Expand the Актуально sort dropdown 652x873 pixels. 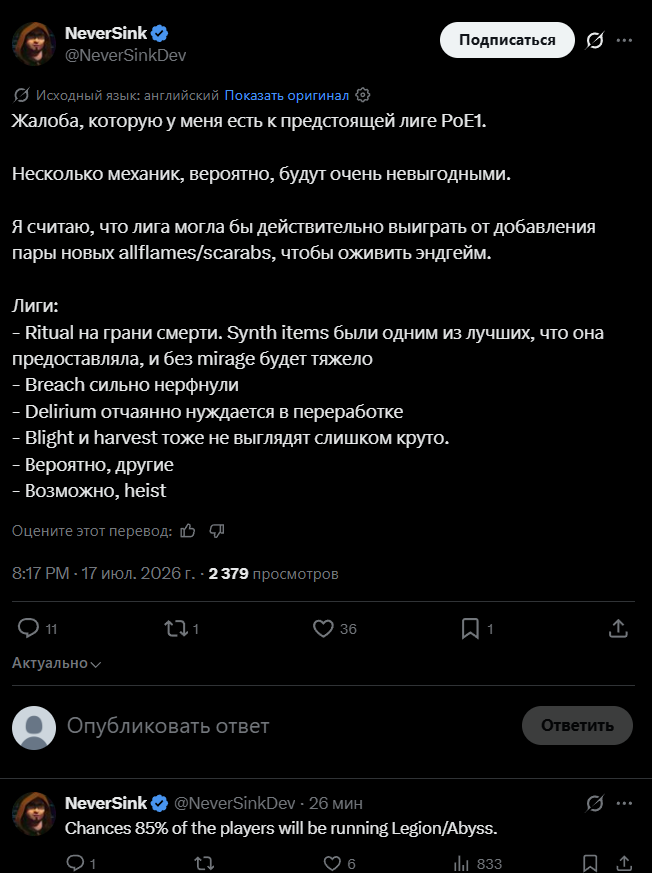[x=56, y=663]
